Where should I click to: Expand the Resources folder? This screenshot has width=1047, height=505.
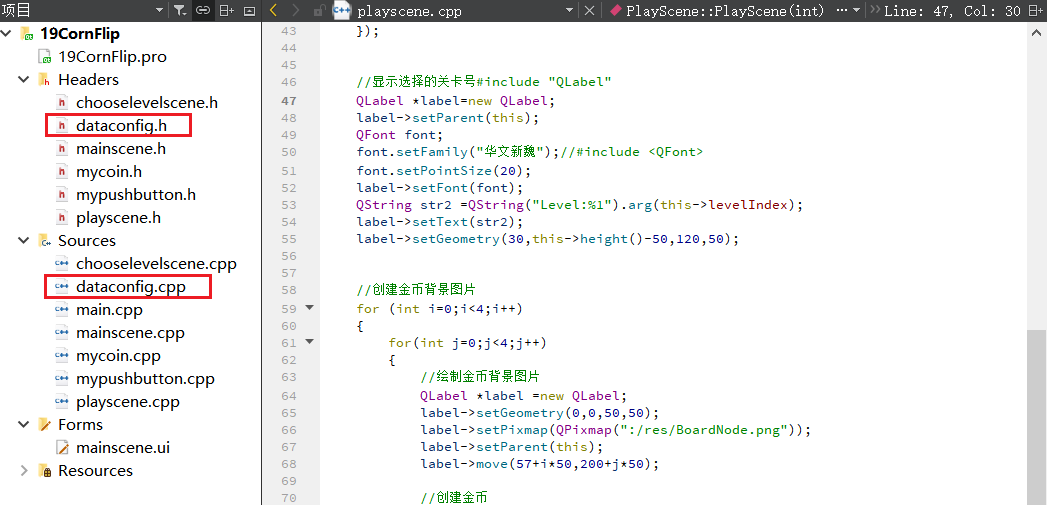[x=24, y=471]
